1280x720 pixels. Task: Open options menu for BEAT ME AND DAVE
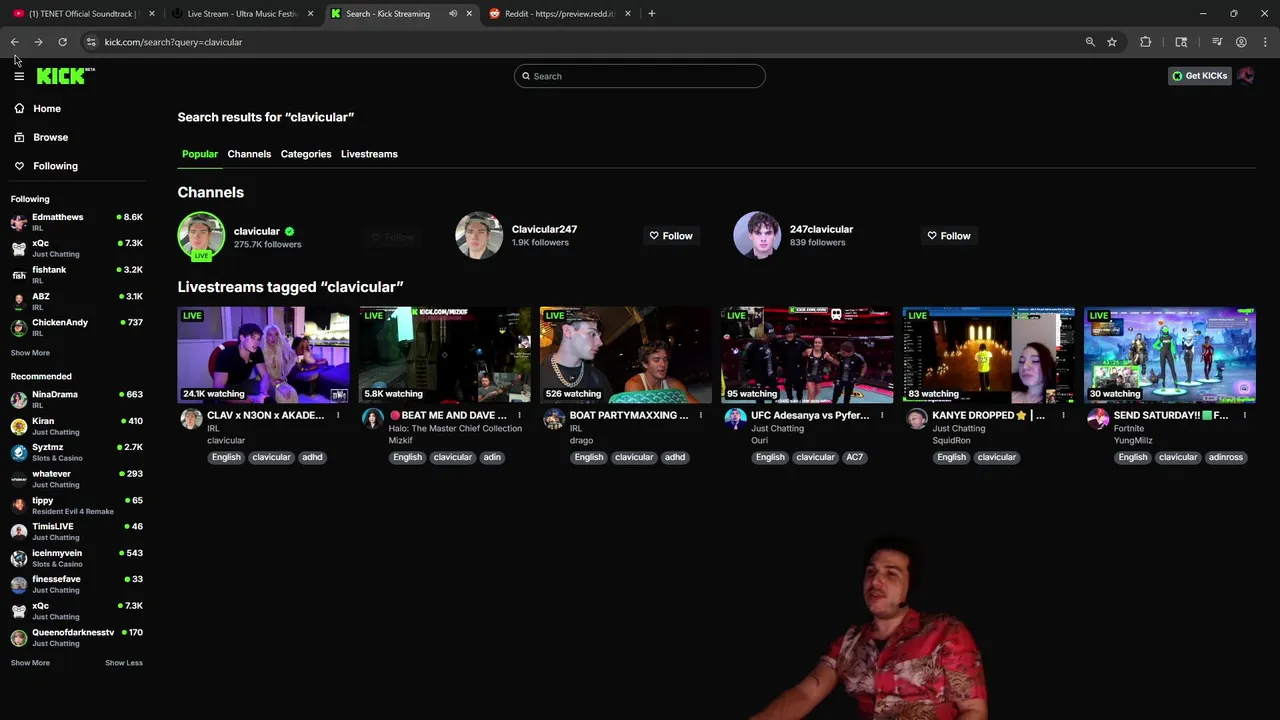click(519, 415)
